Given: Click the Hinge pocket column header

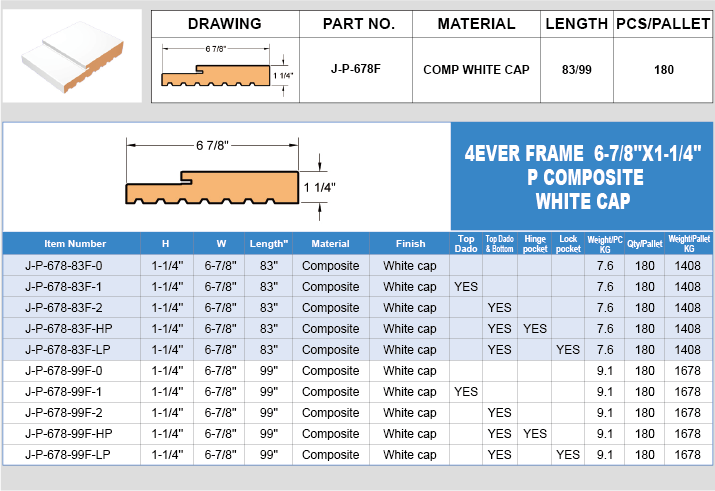Looking at the screenshot, I should pos(534,243).
